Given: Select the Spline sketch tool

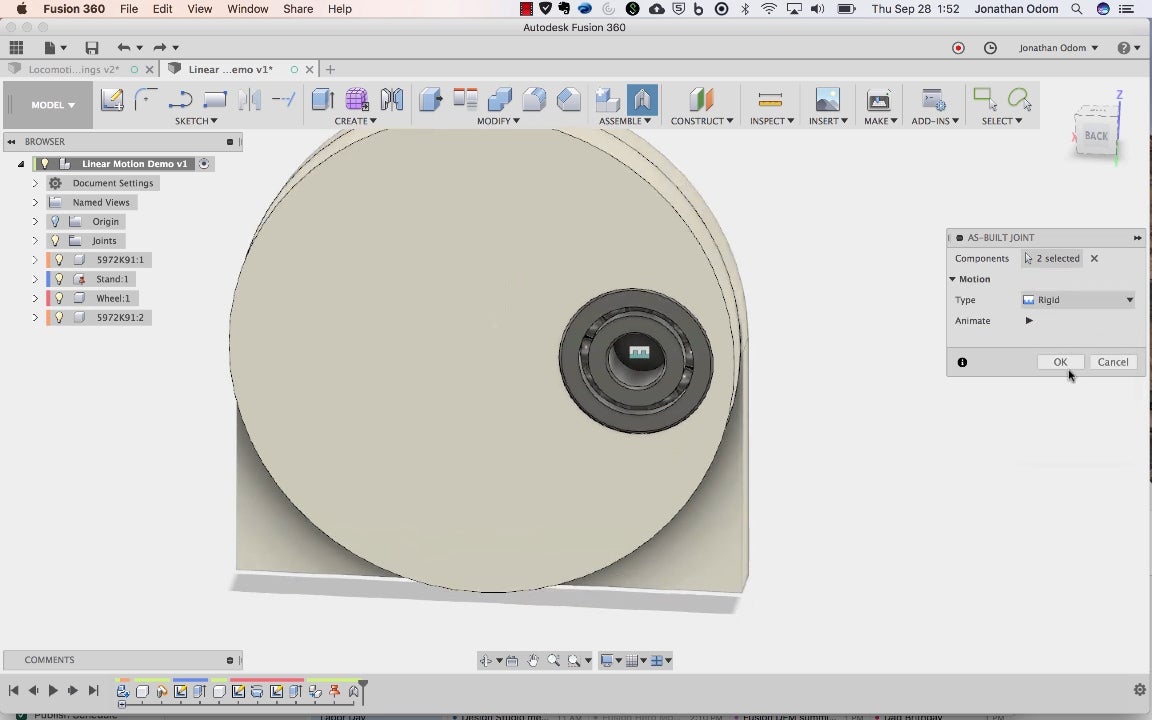Looking at the screenshot, I should (x=180, y=99).
